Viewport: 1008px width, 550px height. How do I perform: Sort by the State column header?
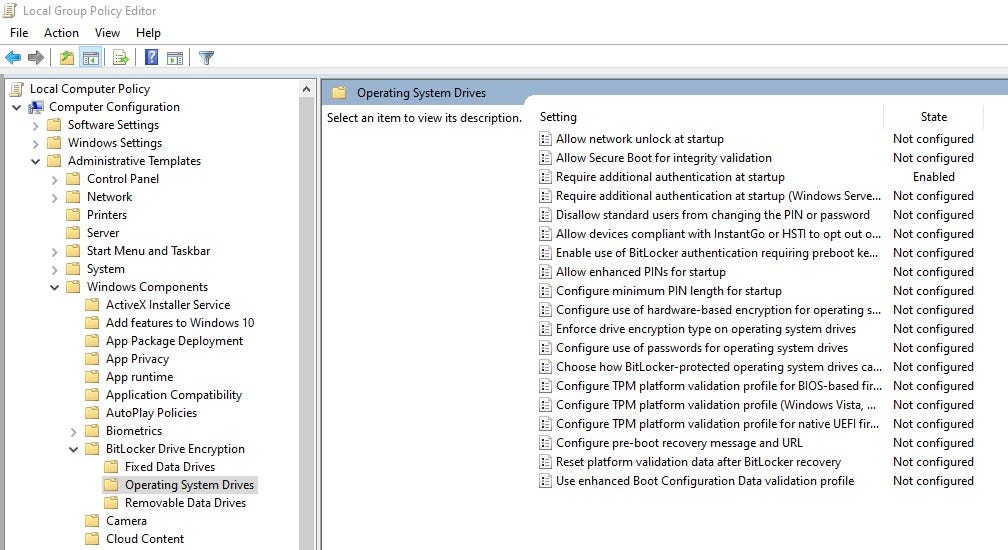(933, 117)
